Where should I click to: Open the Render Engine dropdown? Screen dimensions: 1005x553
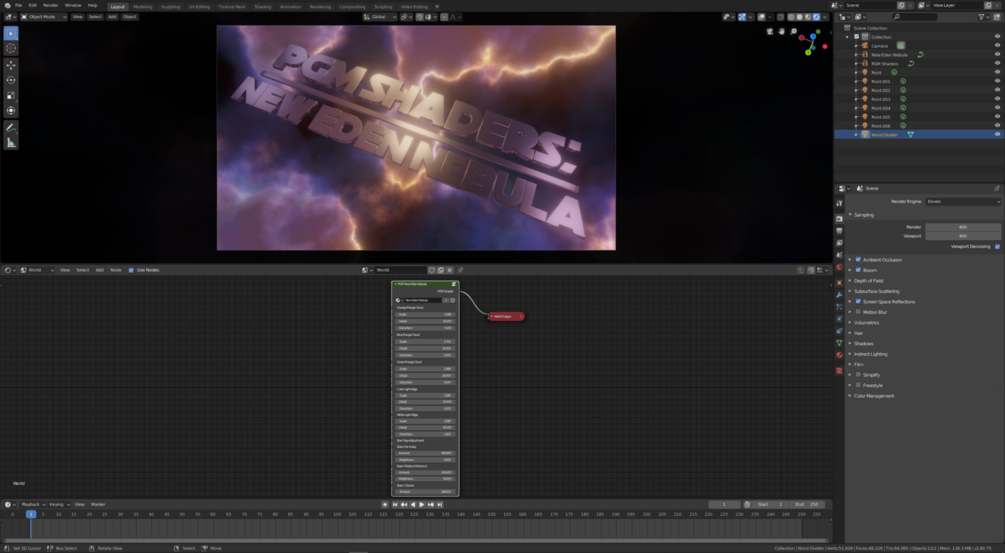pyautogui.click(x=963, y=201)
